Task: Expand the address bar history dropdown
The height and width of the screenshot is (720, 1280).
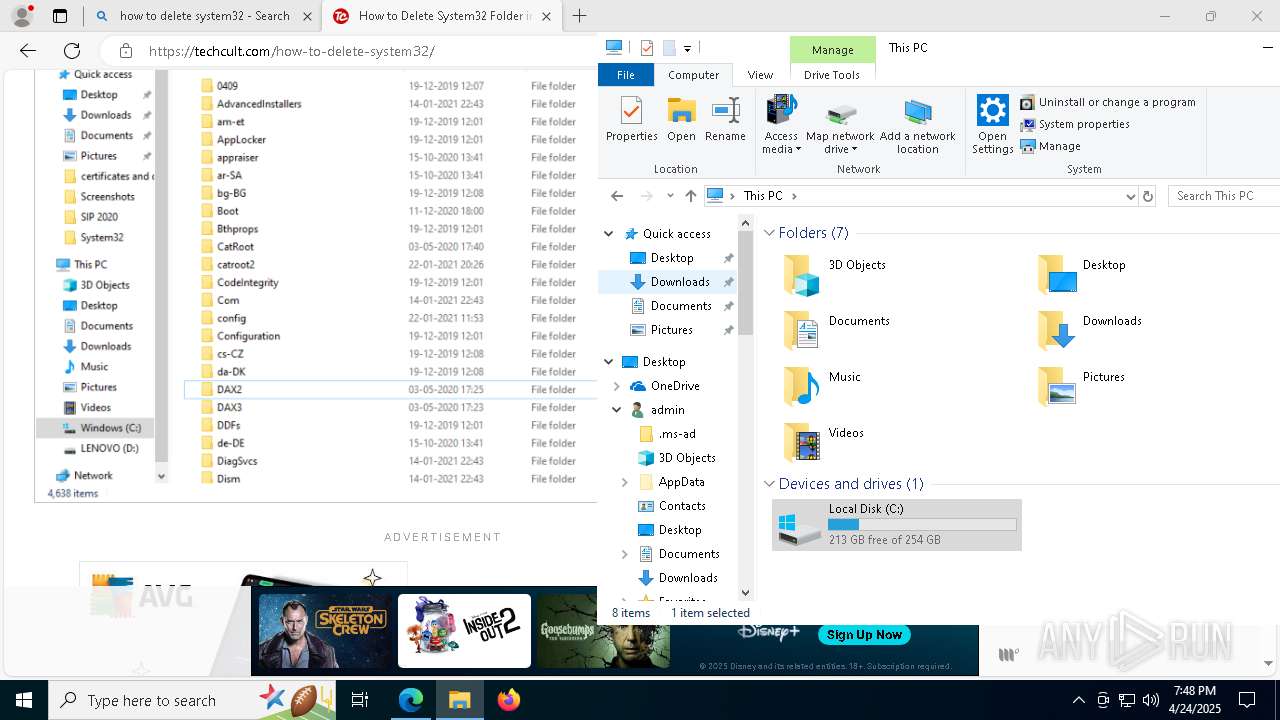Action: [1130, 196]
